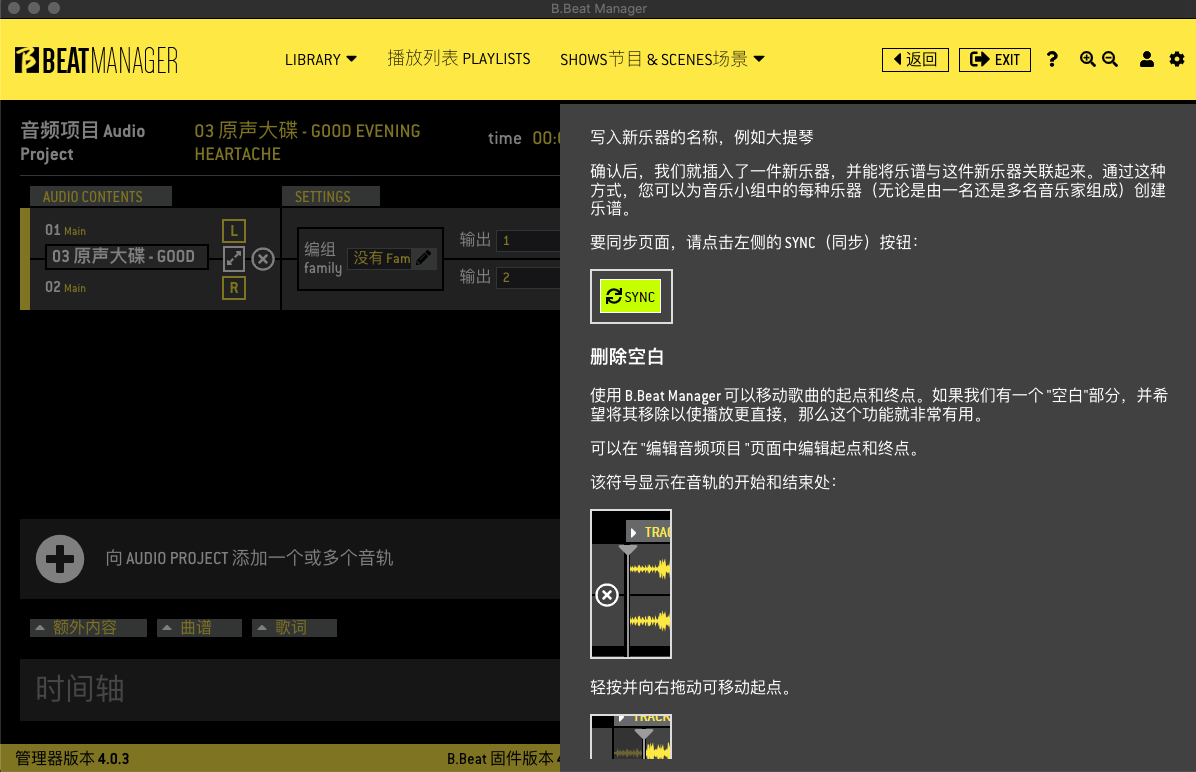
Task: Click the zoom in magnifier icon
Action: 1088,60
